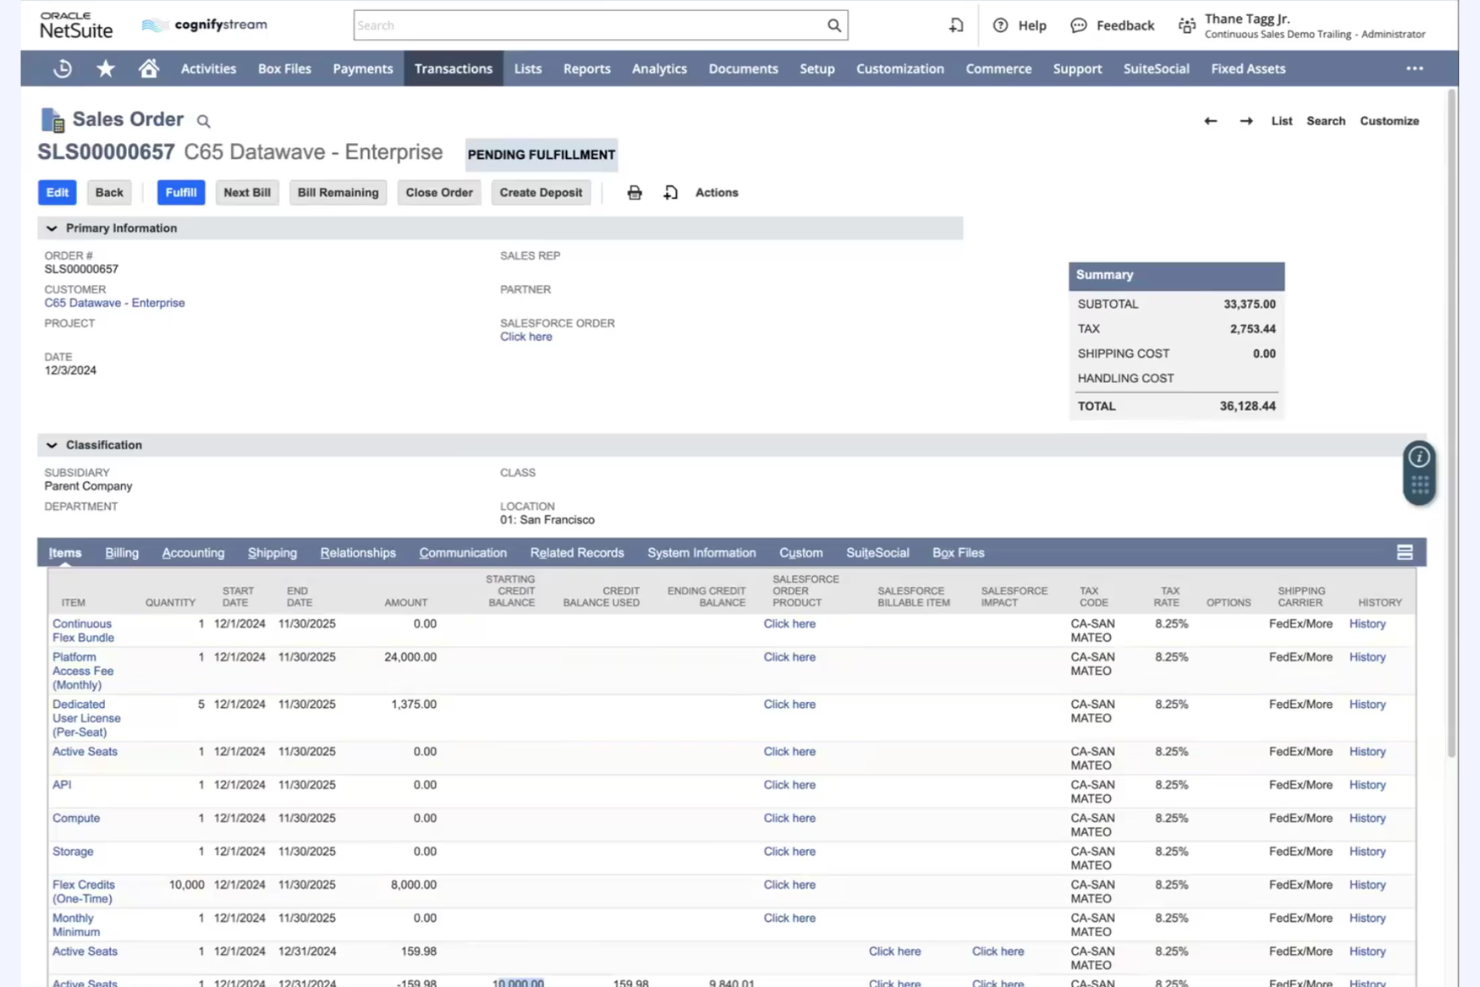Click the NetSuite logo
The height and width of the screenshot is (987, 1480).
click(x=75, y=24)
